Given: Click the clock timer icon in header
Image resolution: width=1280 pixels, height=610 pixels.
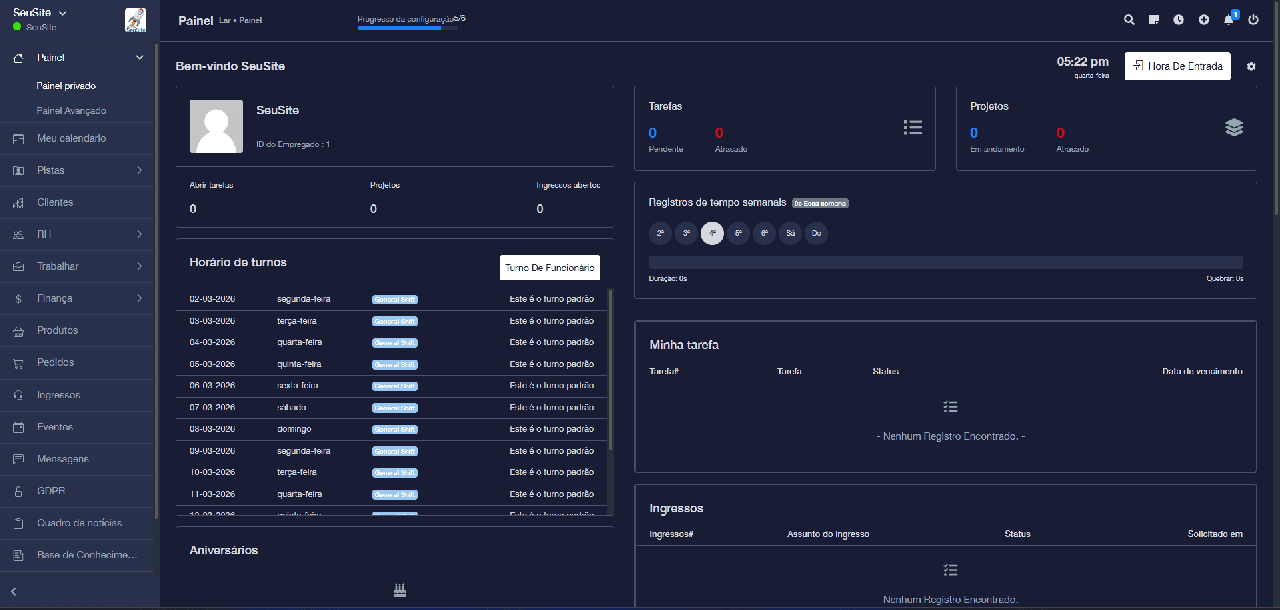Looking at the screenshot, I should pos(1179,20).
